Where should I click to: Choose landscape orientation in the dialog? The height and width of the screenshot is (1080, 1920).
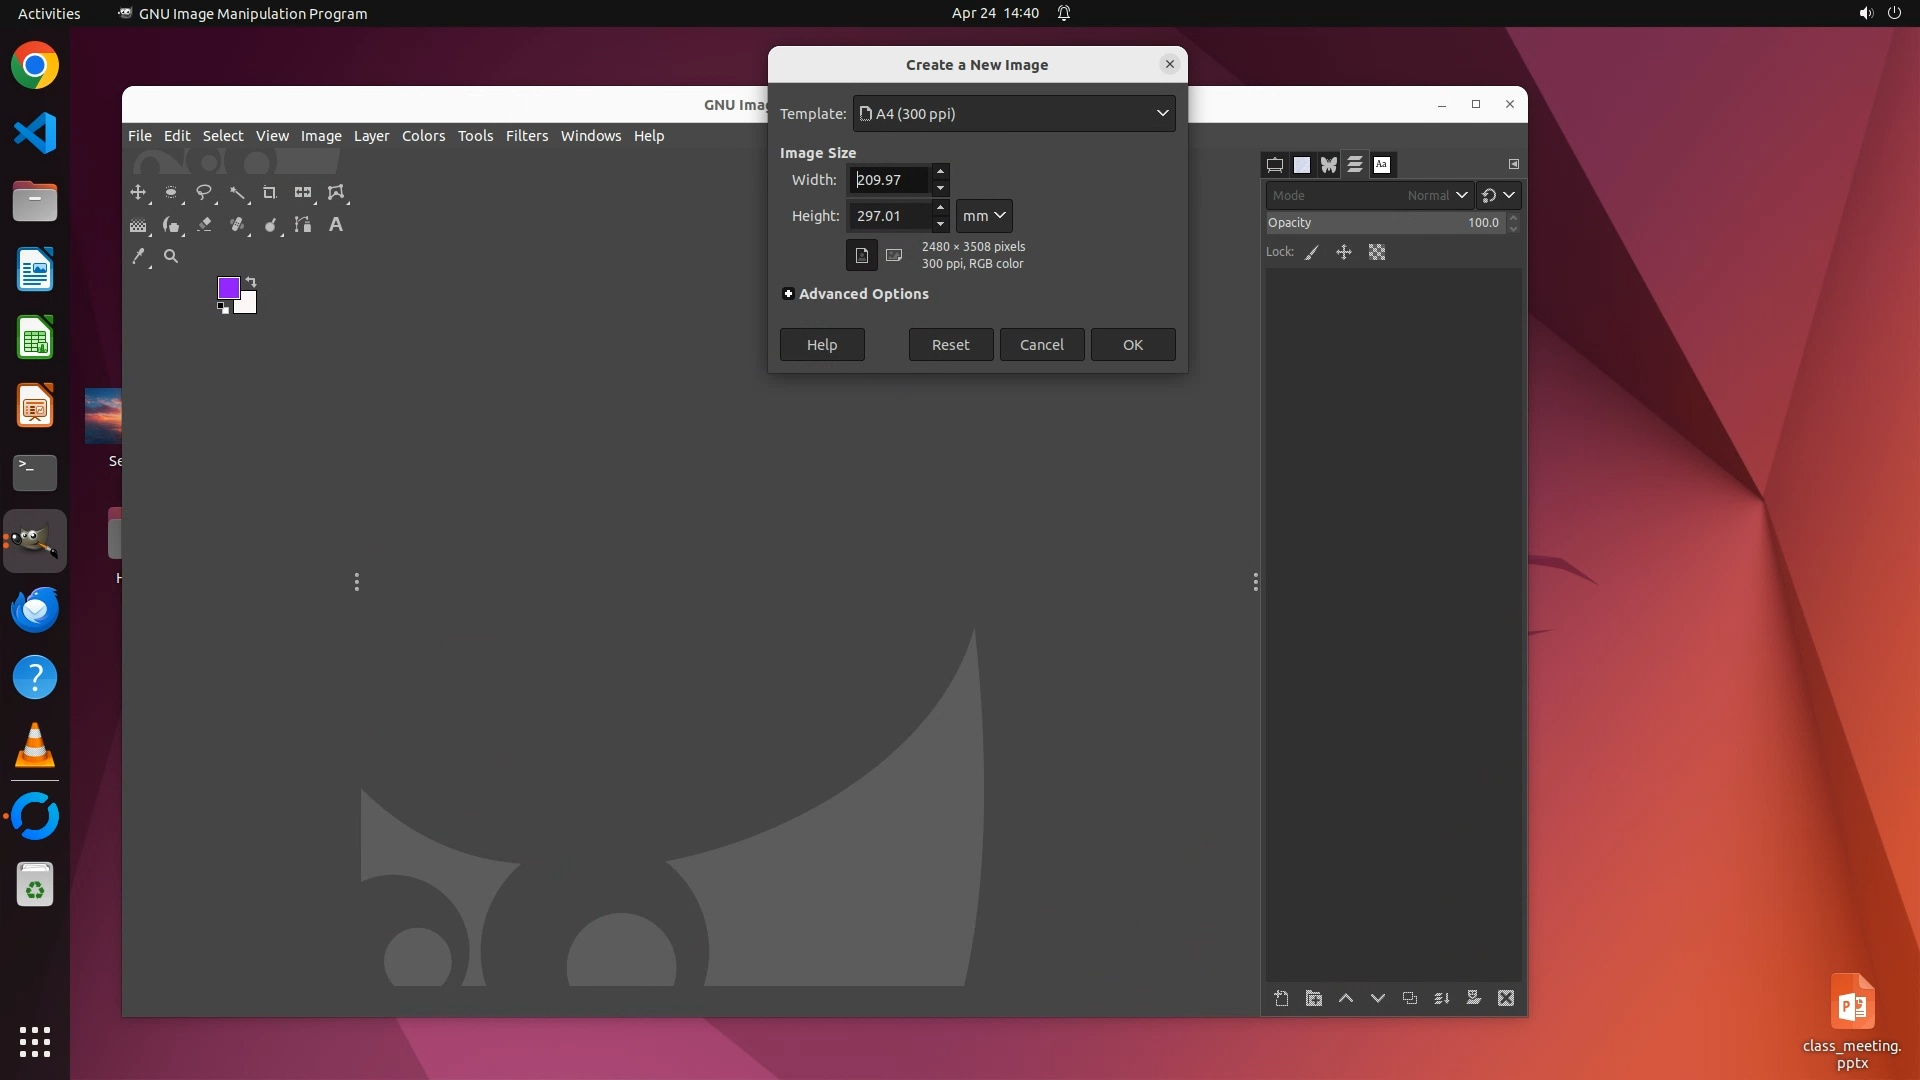click(894, 255)
